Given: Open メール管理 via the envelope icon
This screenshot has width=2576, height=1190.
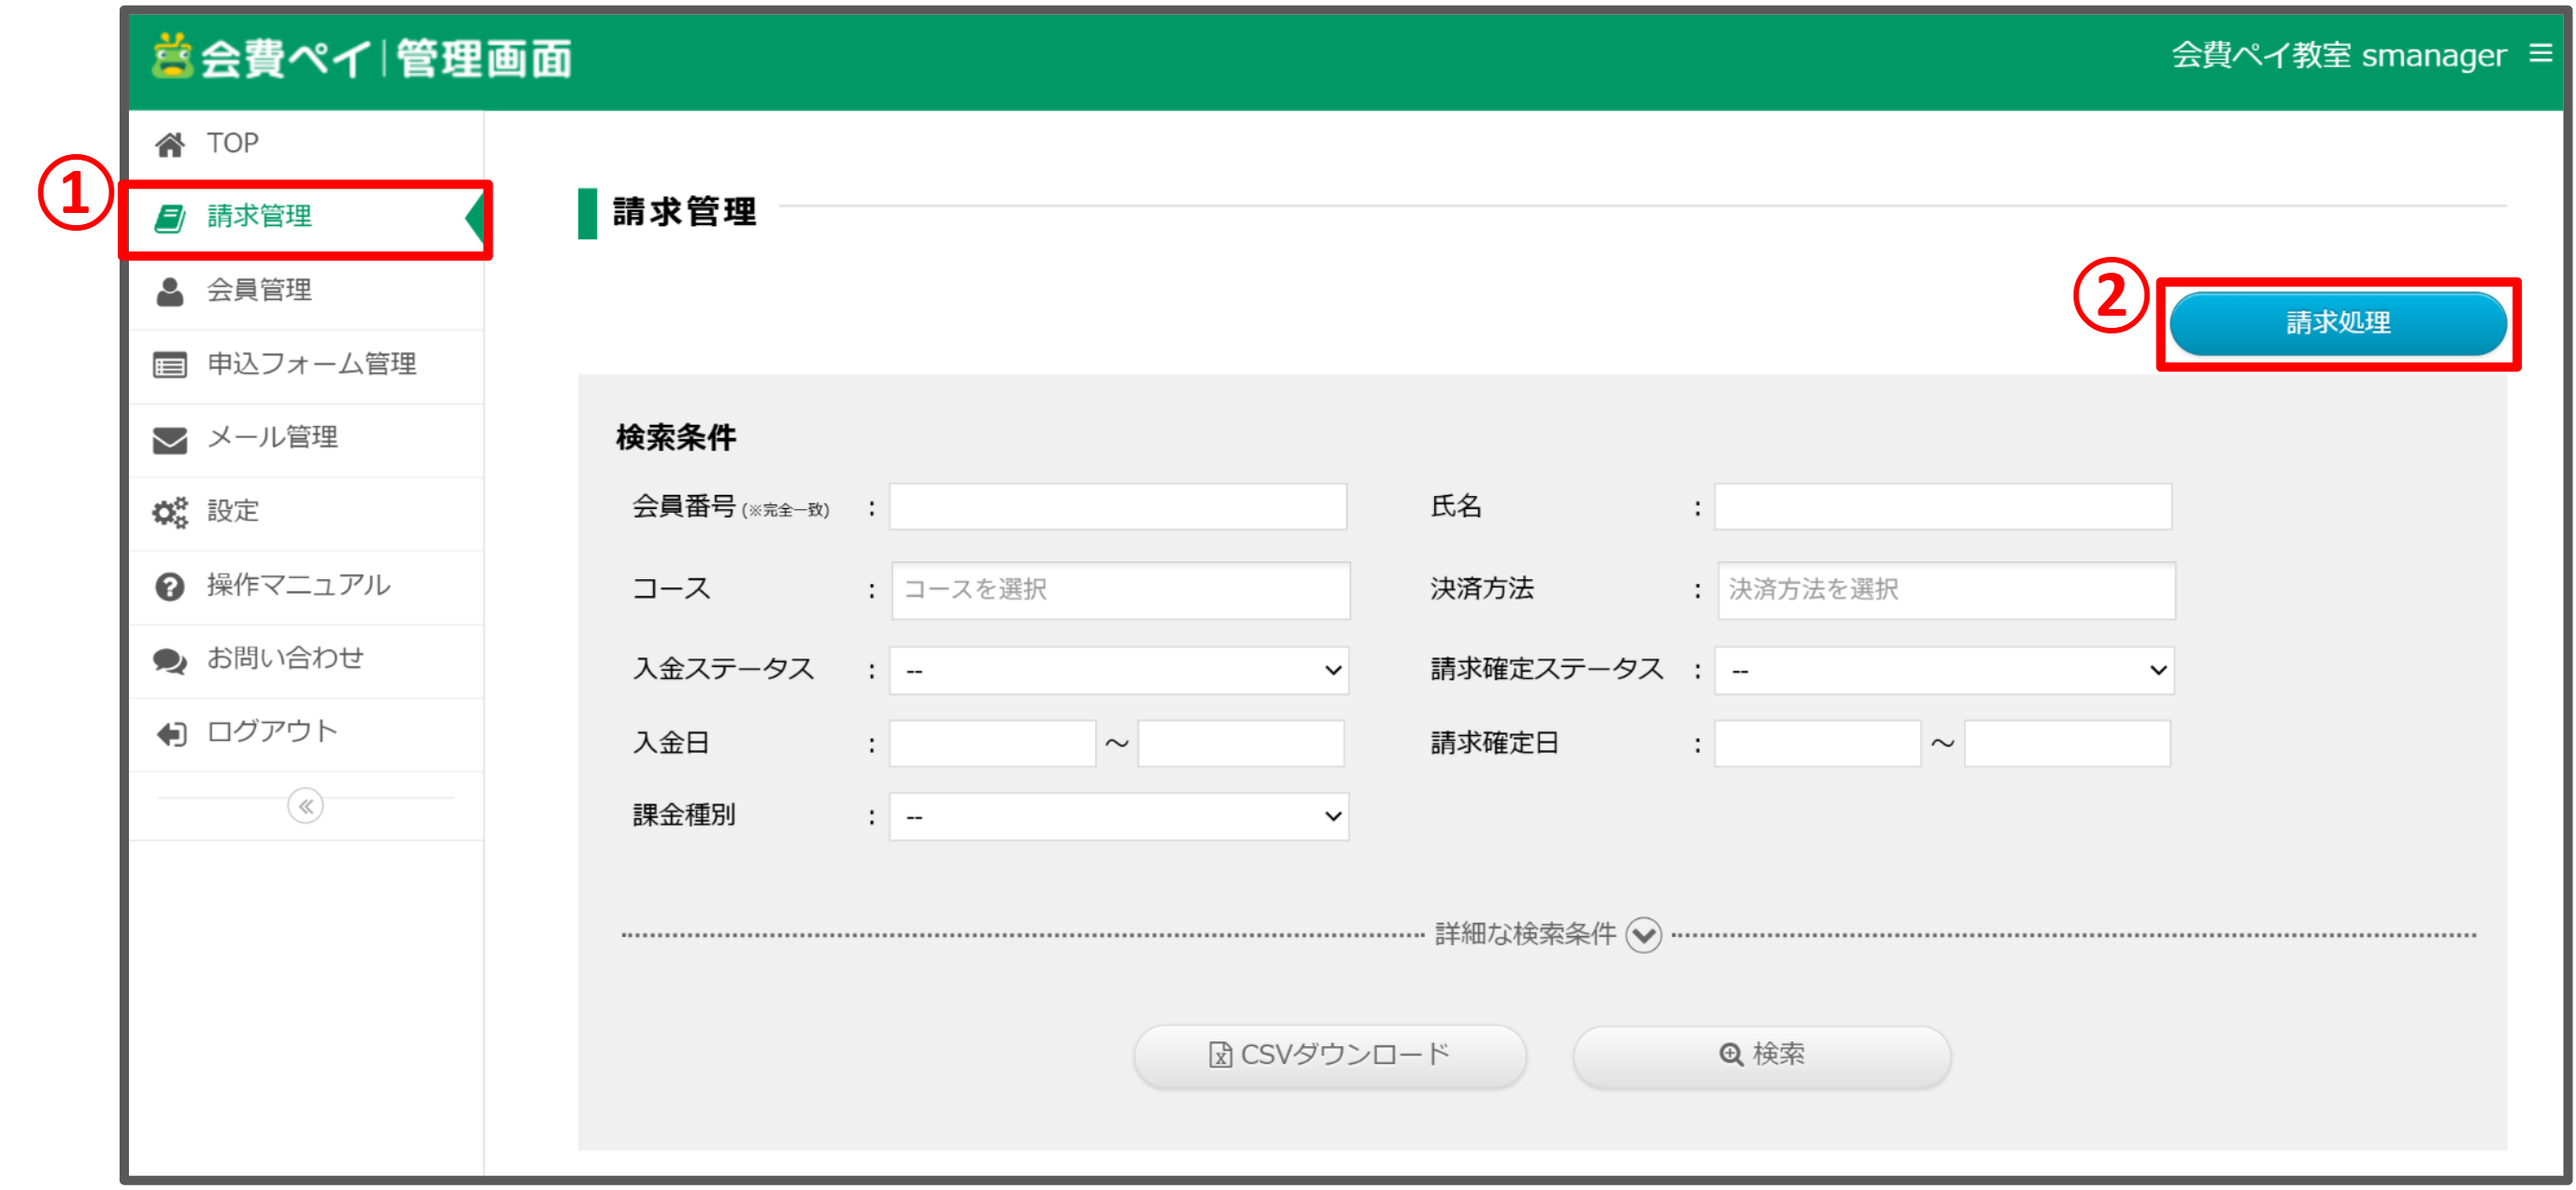Looking at the screenshot, I should [x=170, y=437].
